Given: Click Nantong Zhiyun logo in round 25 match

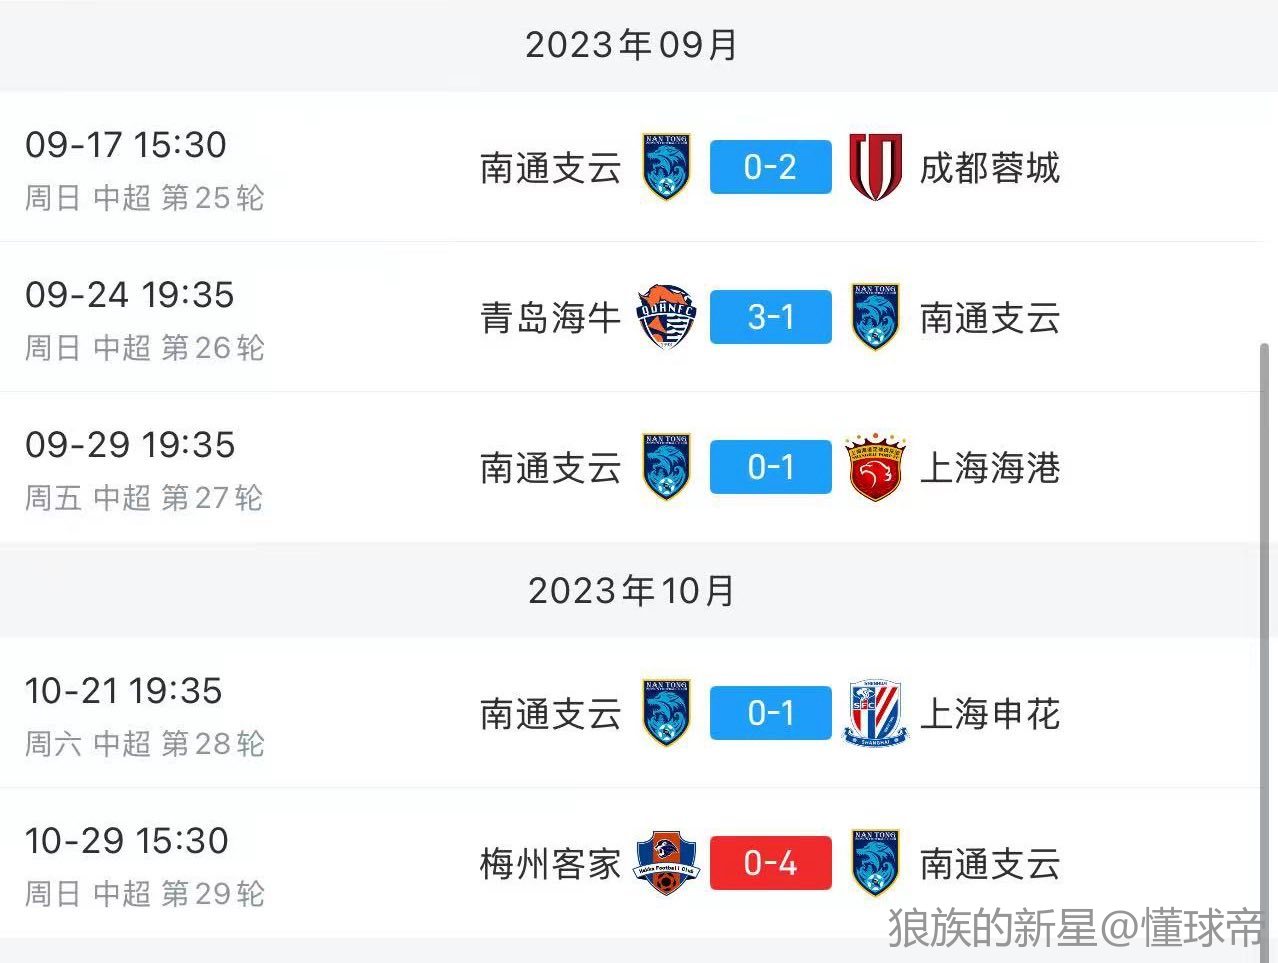Looking at the screenshot, I should click(666, 167).
